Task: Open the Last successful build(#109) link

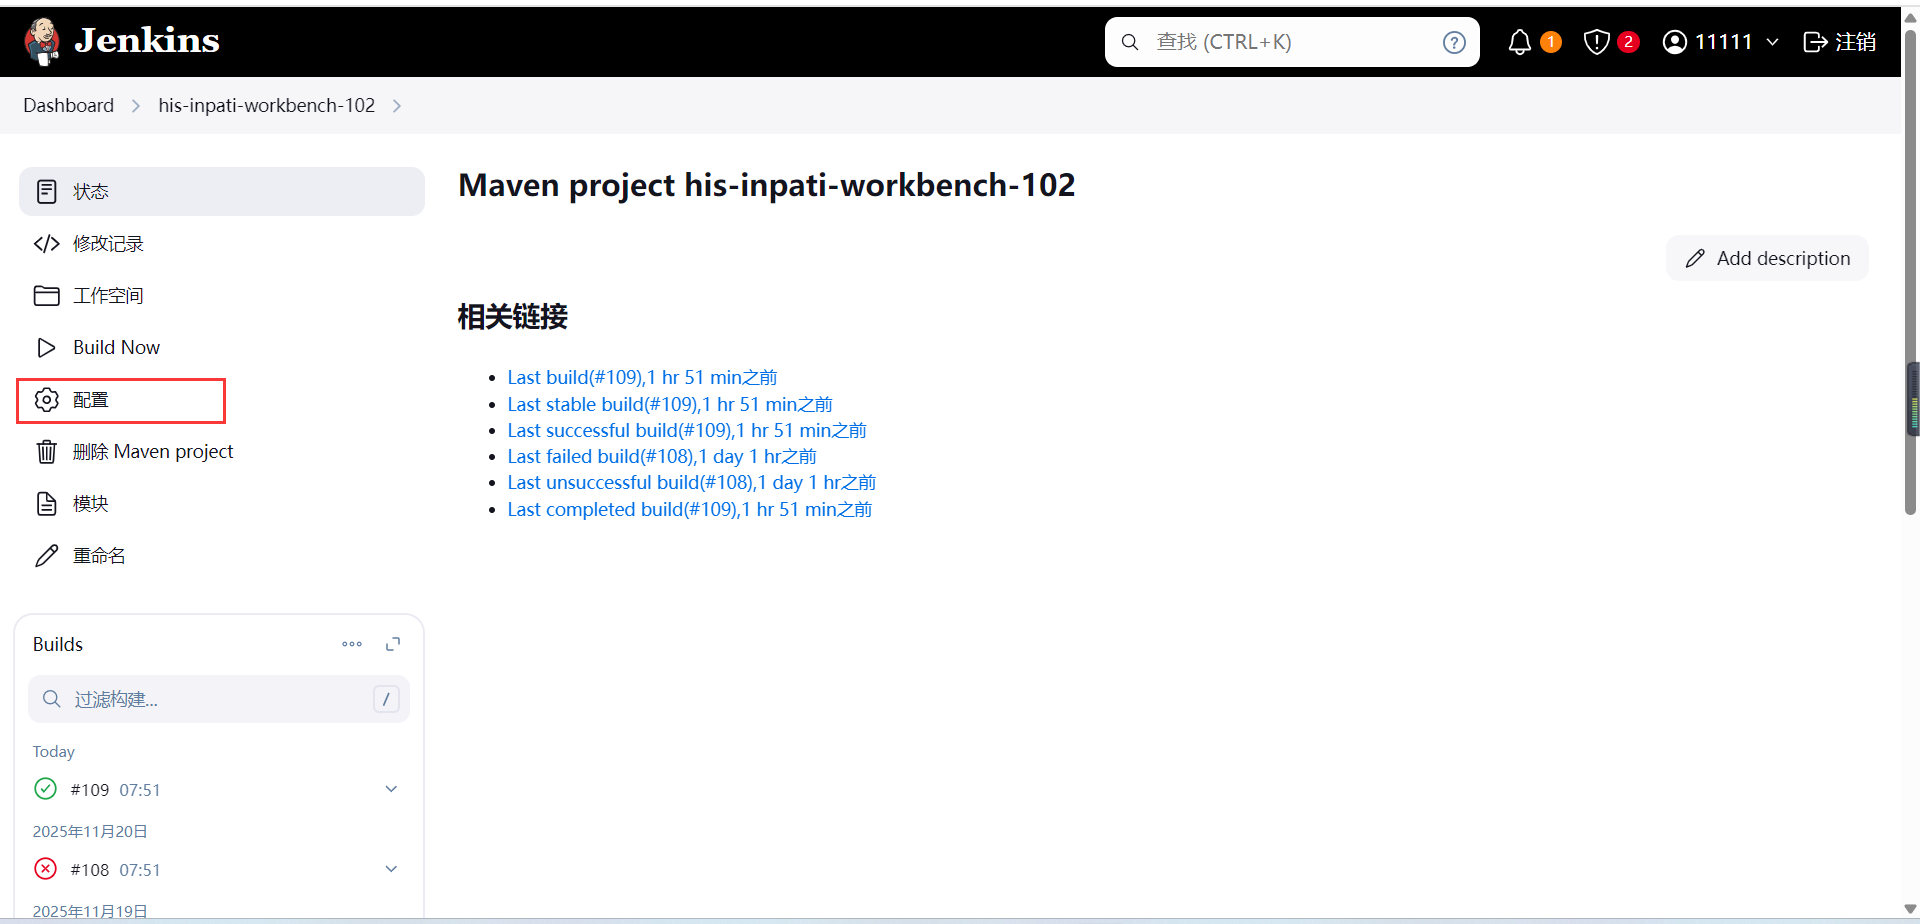Action: (687, 430)
